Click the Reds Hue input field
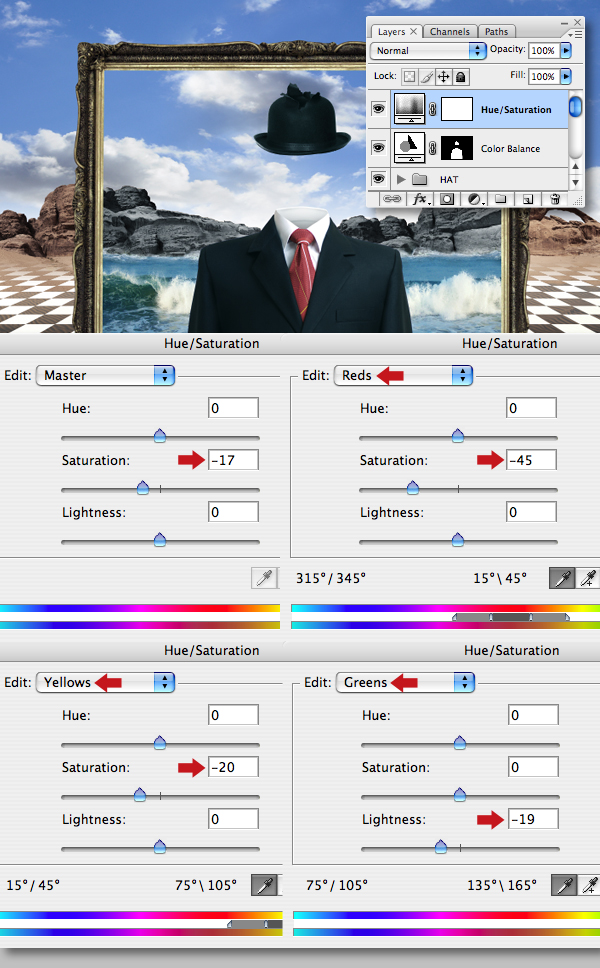This screenshot has height=968, width=600. tap(531, 407)
